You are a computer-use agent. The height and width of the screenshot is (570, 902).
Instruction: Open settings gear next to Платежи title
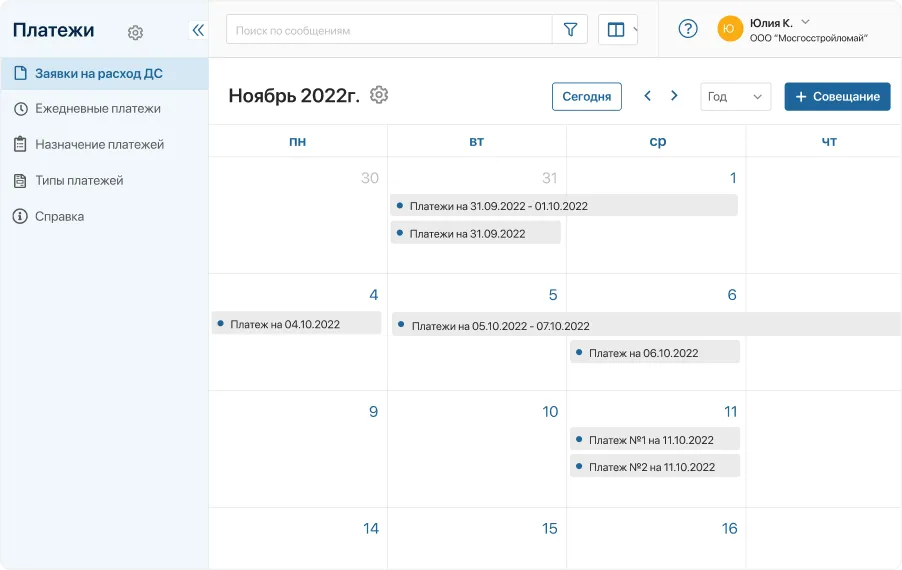pyautogui.click(x=136, y=32)
